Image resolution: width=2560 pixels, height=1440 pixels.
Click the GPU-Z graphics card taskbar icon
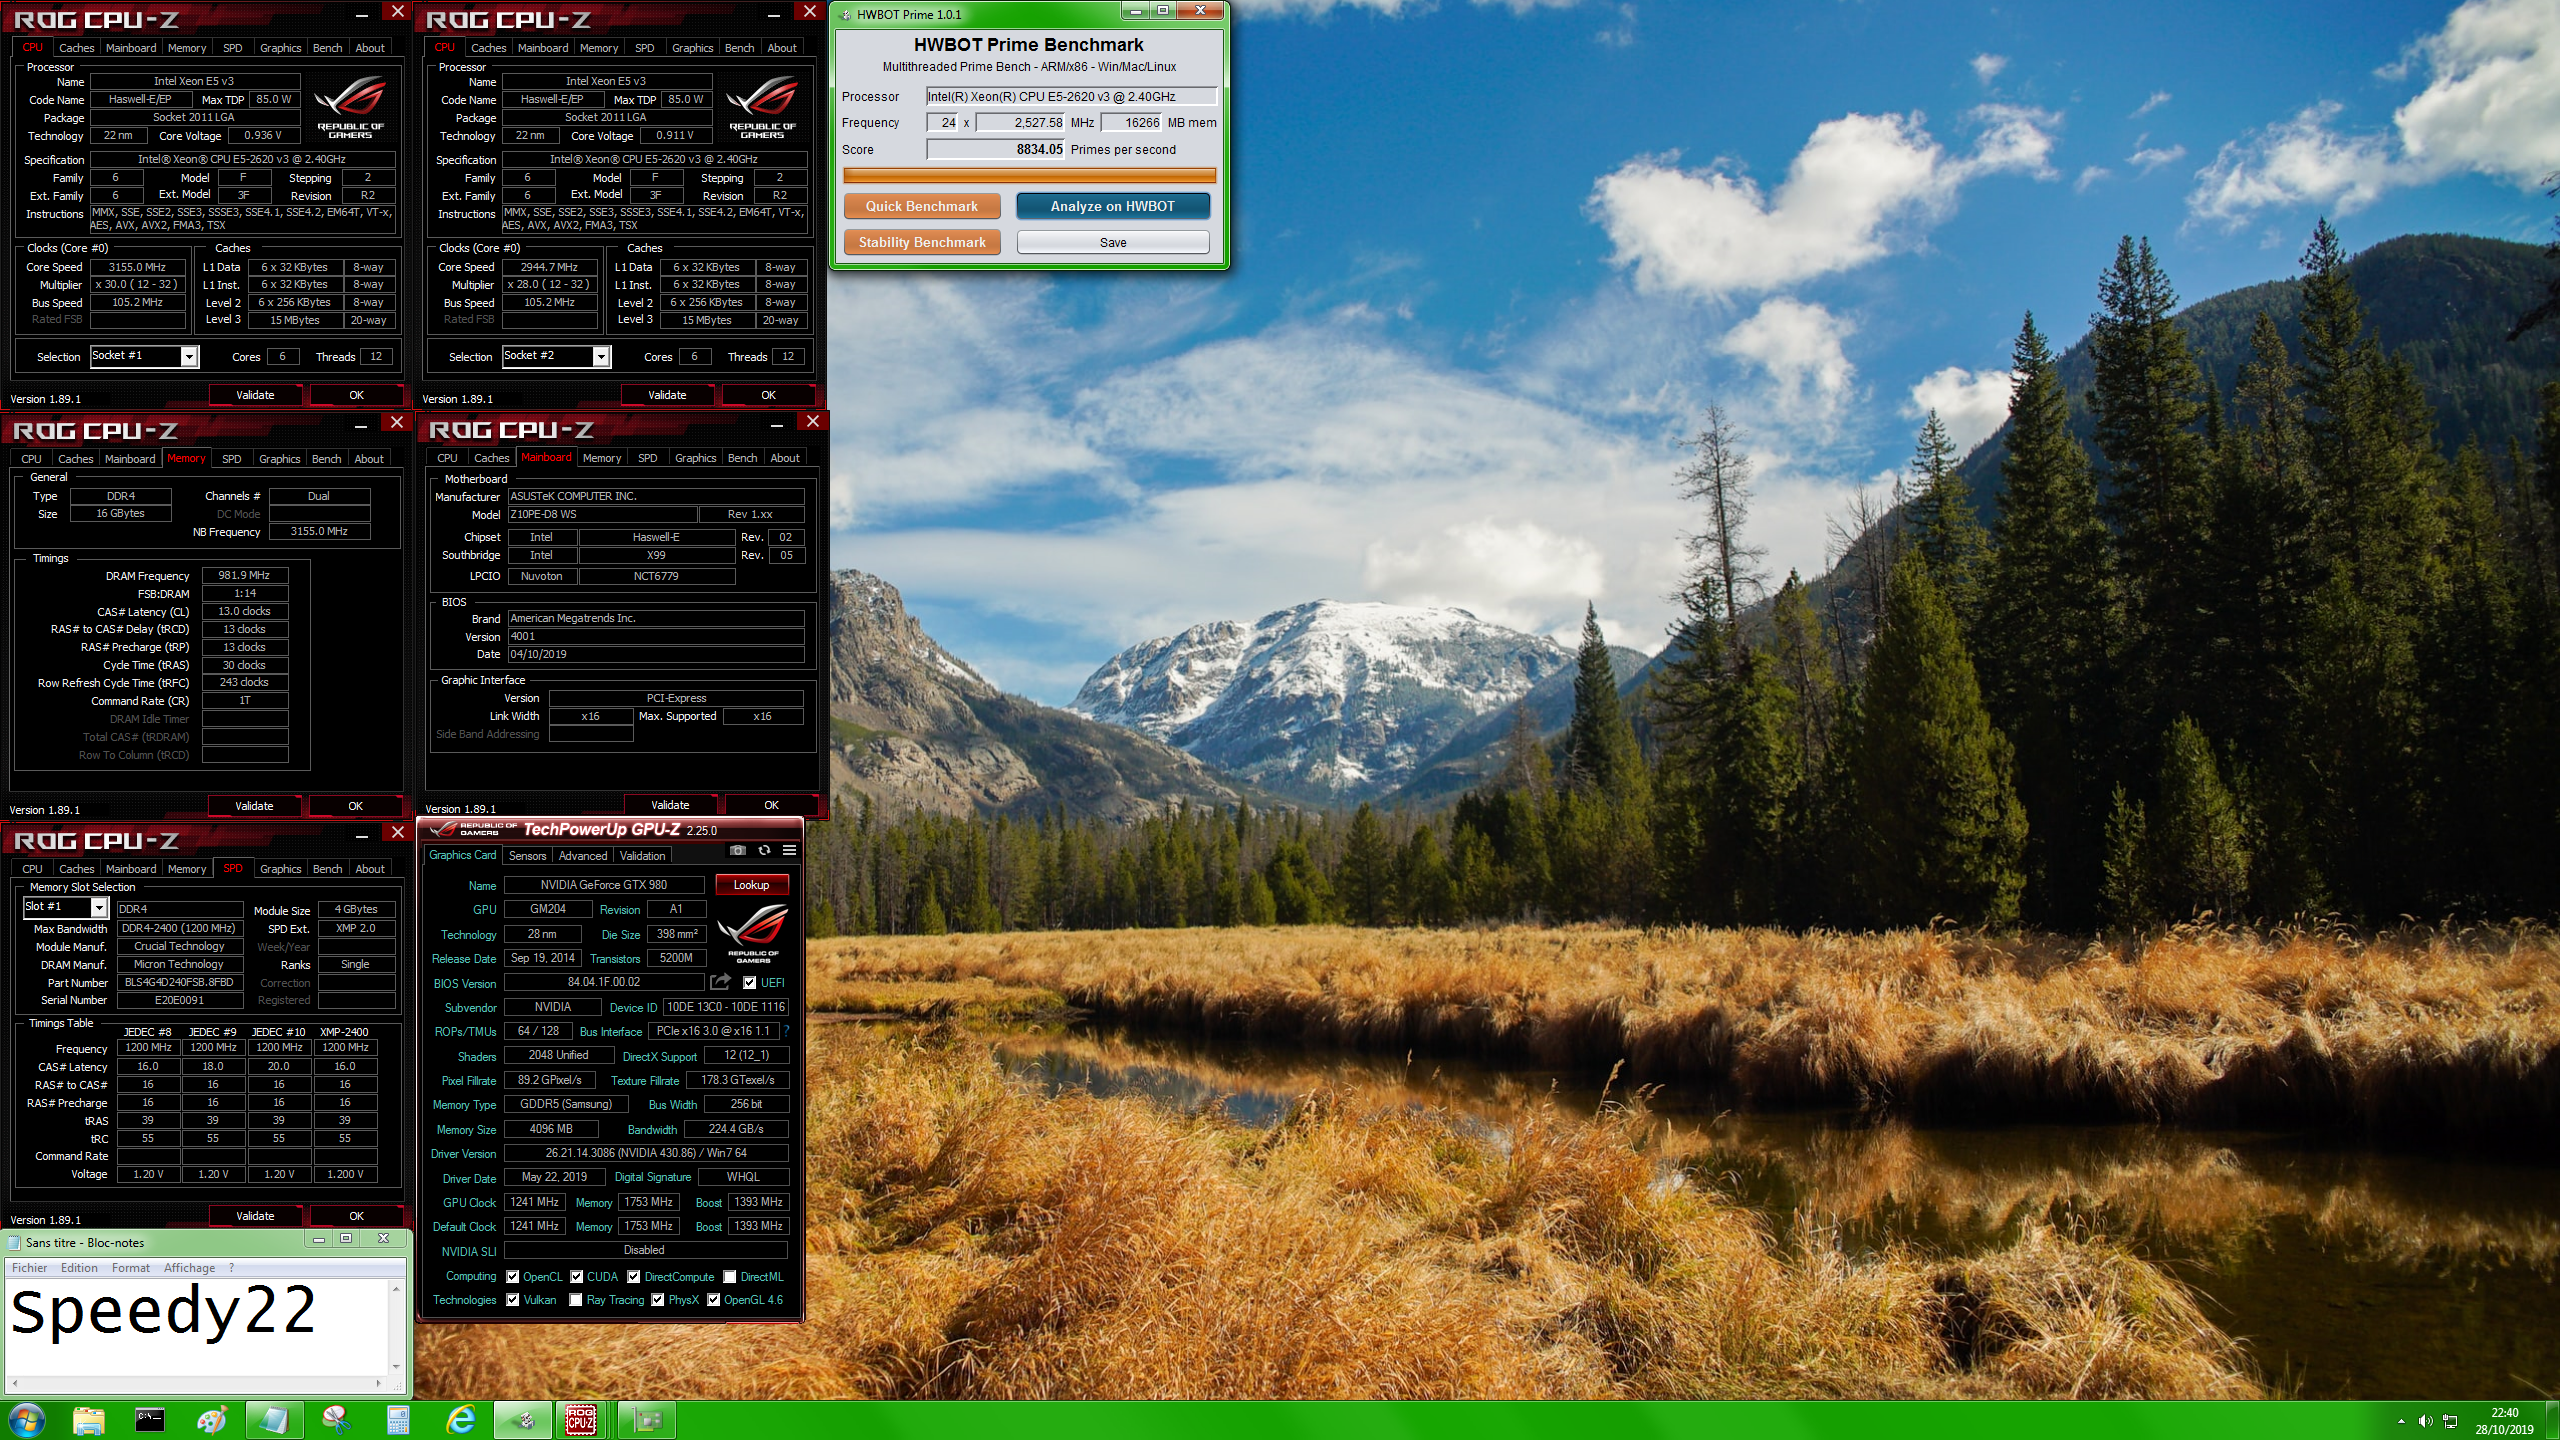tap(647, 1420)
